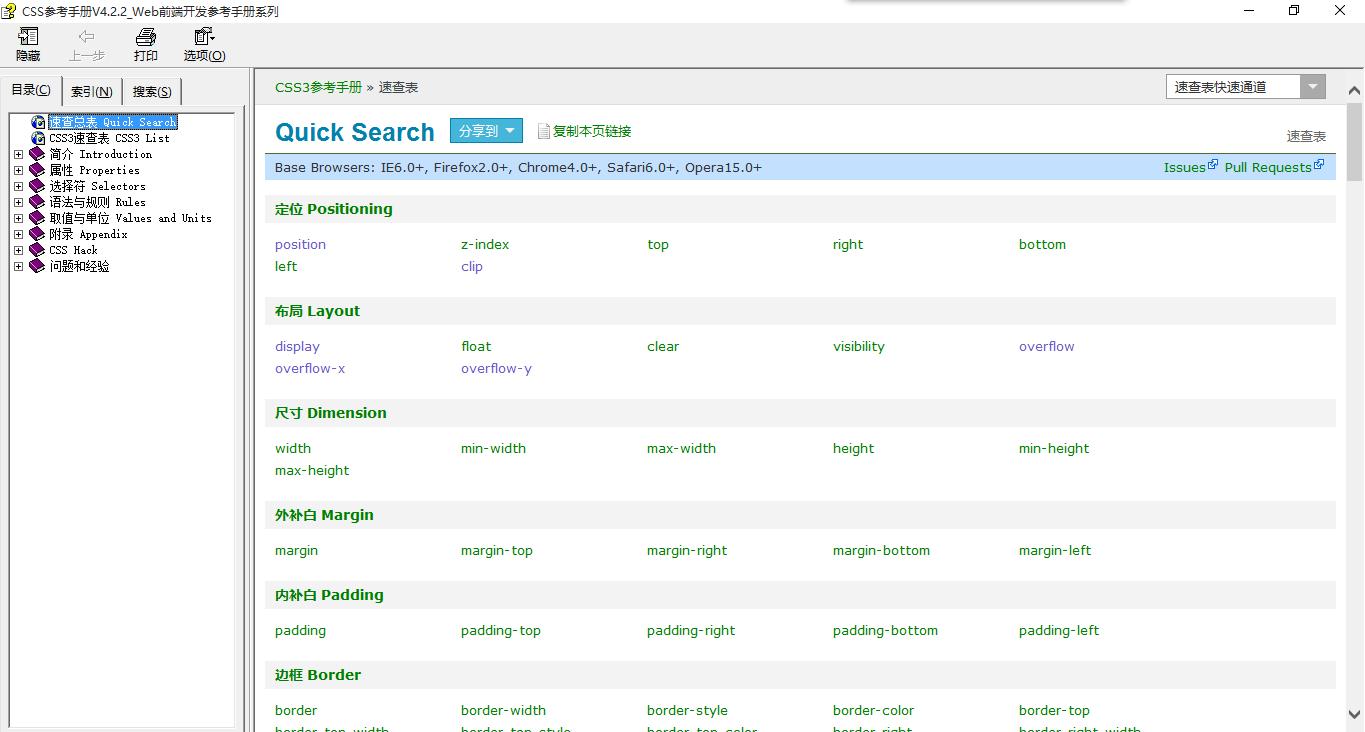Click the page icon beside CSS3速查表 CSS3 List

click(x=38, y=138)
